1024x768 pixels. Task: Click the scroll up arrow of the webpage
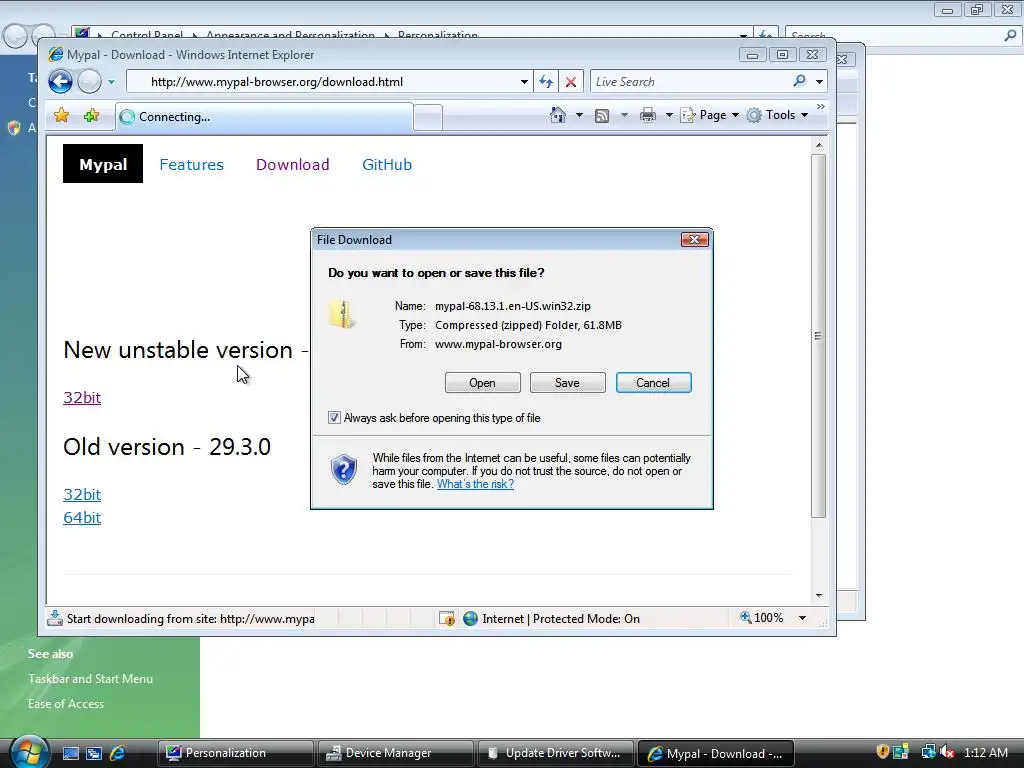pyautogui.click(x=818, y=144)
